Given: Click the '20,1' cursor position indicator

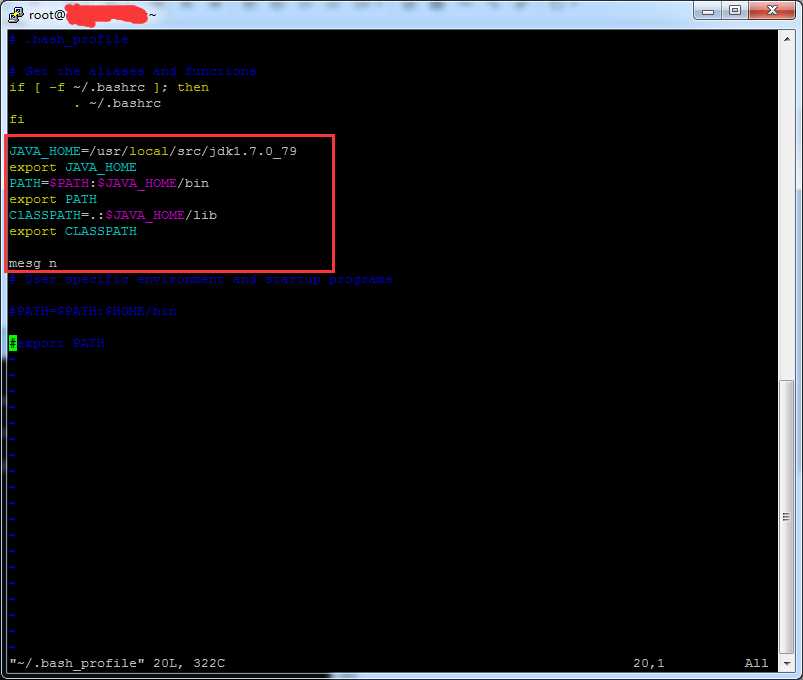Looking at the screenshot, I should [x=649, y=664].
